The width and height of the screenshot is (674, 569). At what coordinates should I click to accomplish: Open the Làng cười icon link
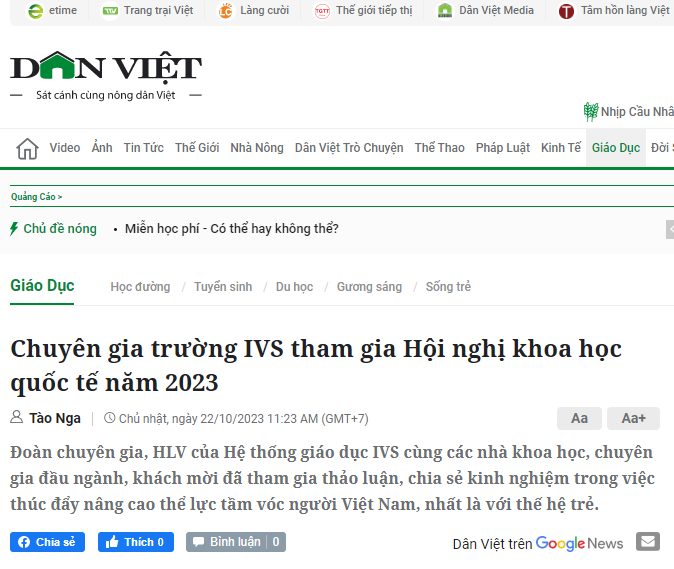tap(226, 11)
